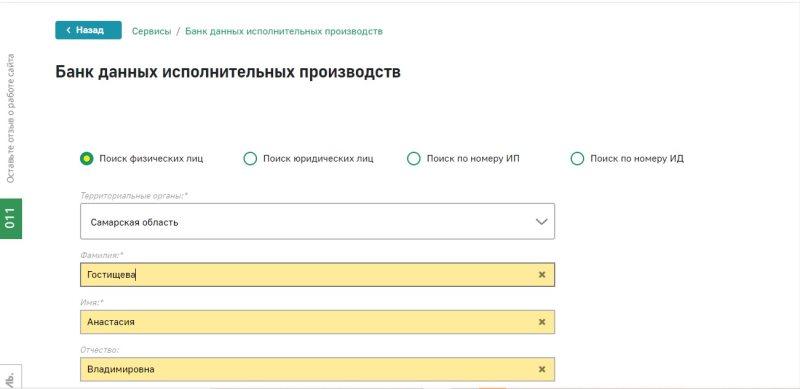Click into the Отчество field with Владимировна
The width and height of the screenshot is (800, 389).
[317, 369]
